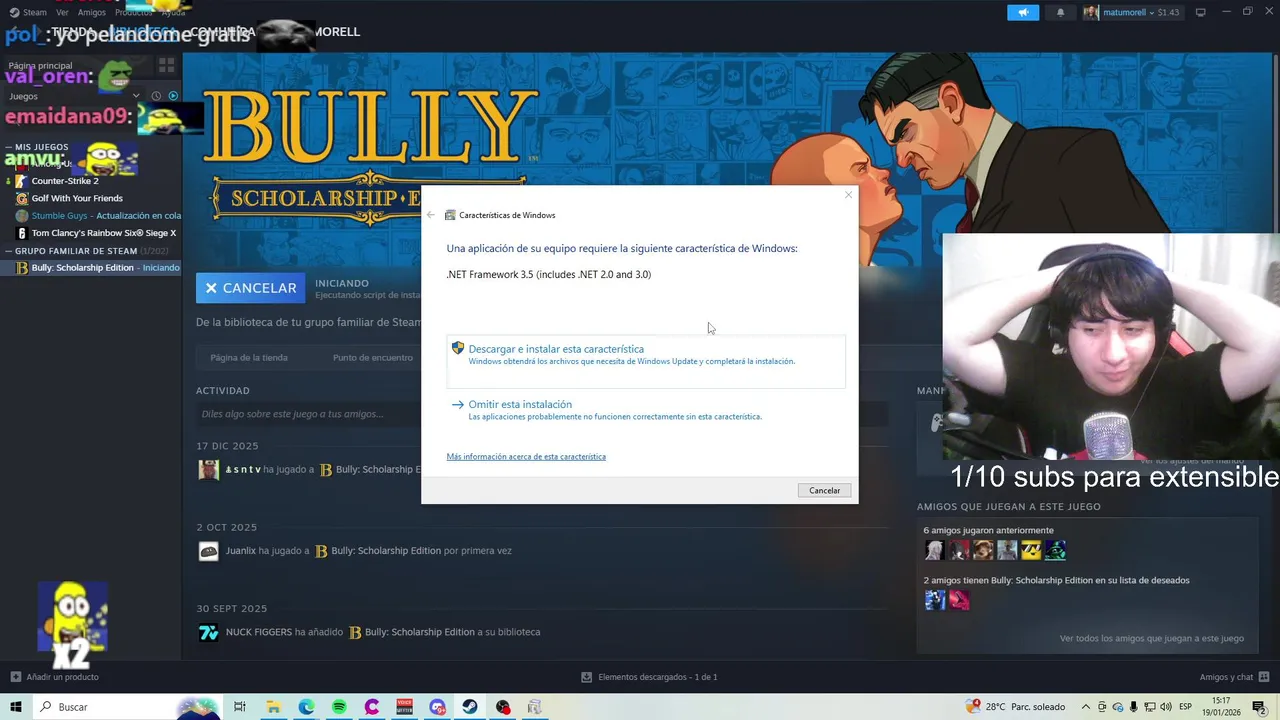Open Steam notifications bell
1280x720 pixels.
pos(1060,12)
